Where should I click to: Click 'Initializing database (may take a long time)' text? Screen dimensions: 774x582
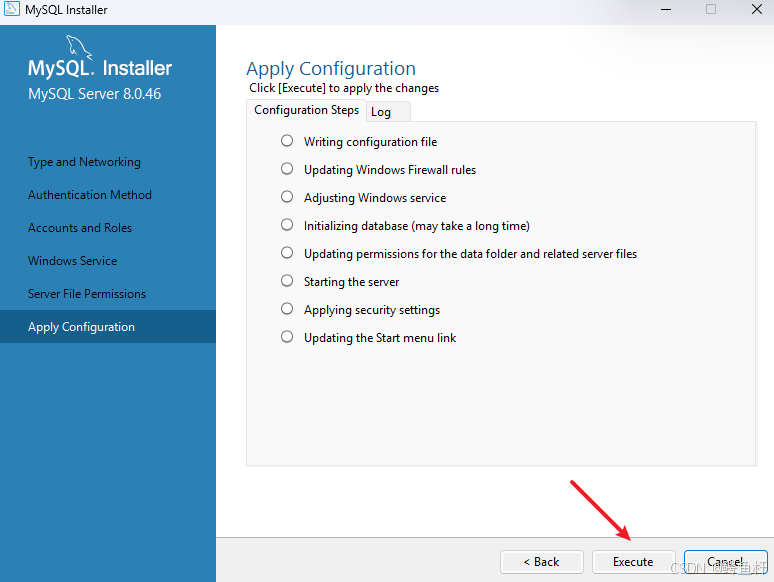pyautogui.click(x=417, y=226)
